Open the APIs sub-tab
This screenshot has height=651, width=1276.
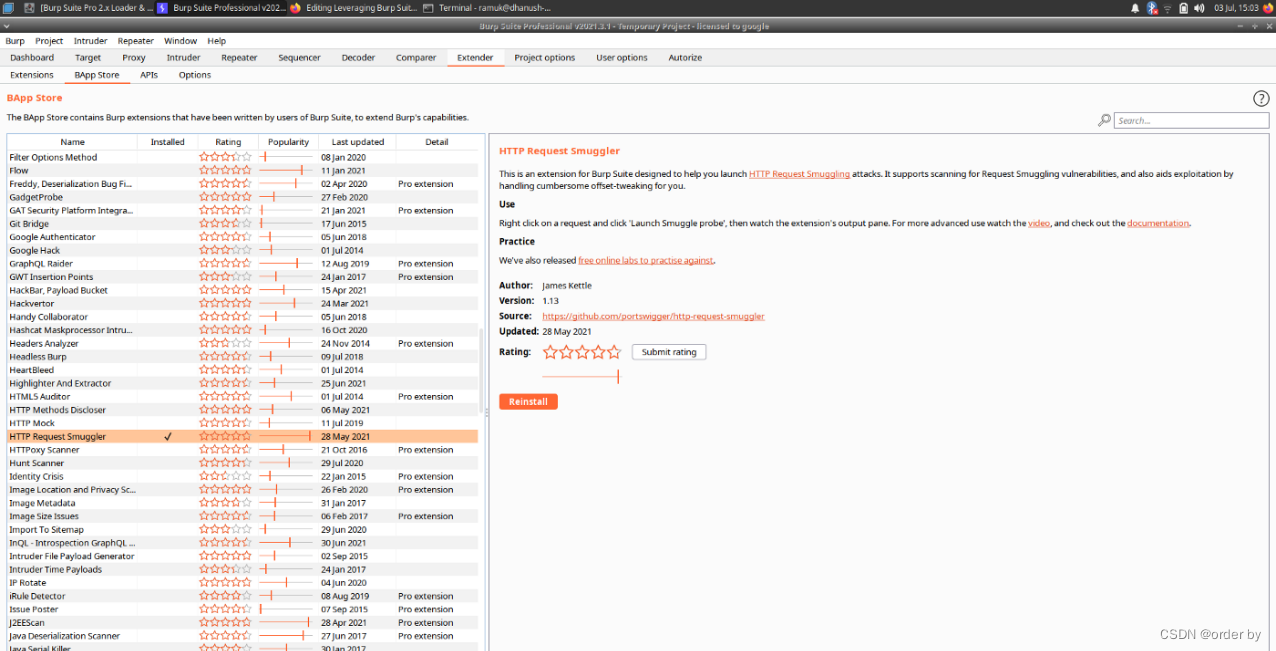[x=149, y=75]
